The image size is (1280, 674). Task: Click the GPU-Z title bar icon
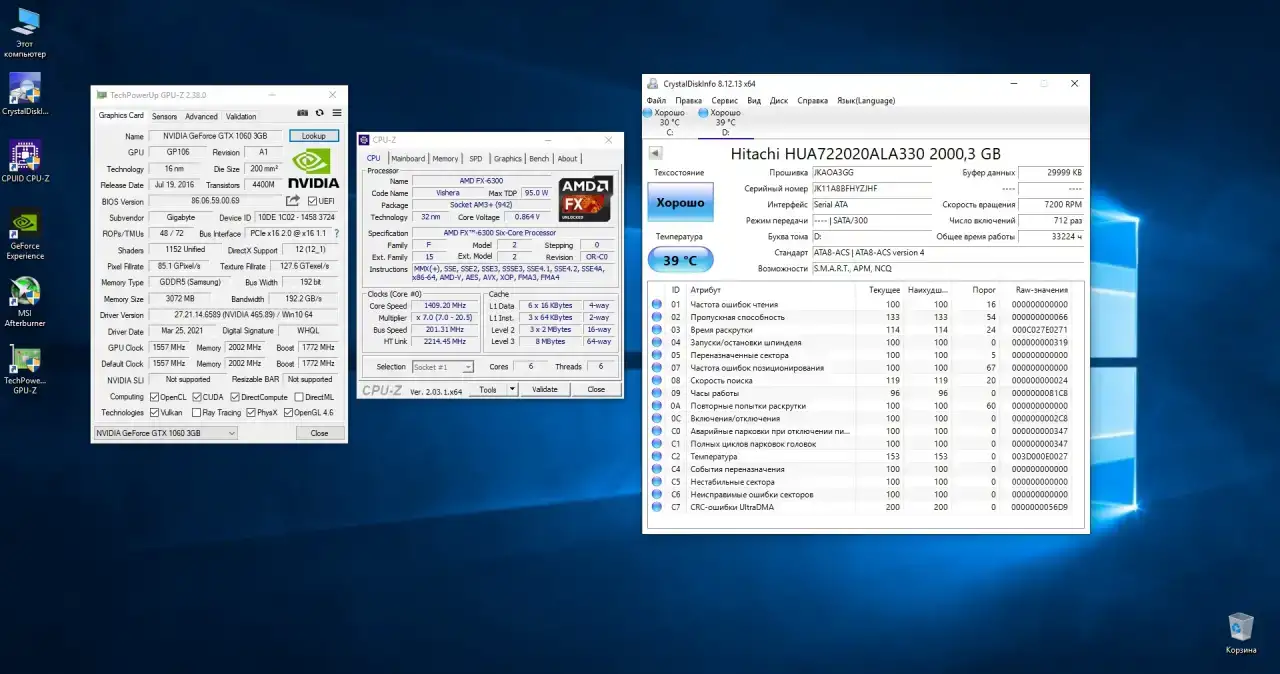101,95
